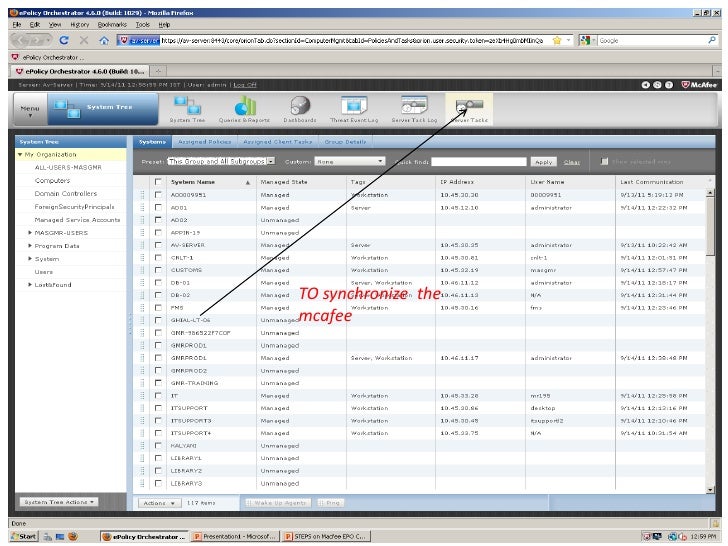This screenshot has height=546, width=728.
Task: Toggle Show selected rows checkbox
Action: click(604, 161)
